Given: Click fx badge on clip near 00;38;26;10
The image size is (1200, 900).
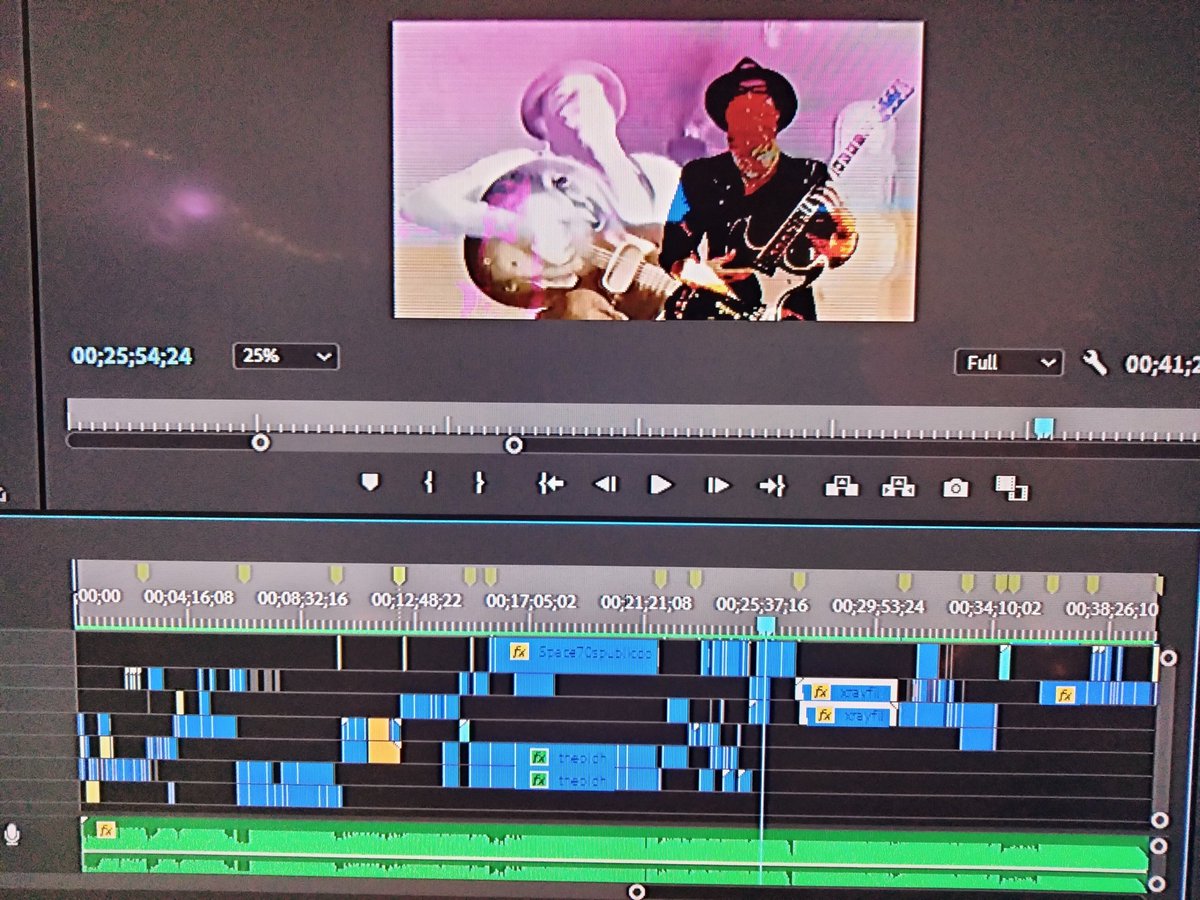Looking at the screenshot, I should pyautogui.click(x=1065, y=694).
